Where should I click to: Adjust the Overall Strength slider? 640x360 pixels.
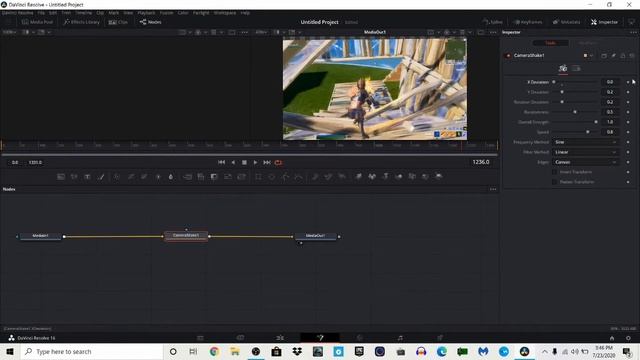coord(576,122)
